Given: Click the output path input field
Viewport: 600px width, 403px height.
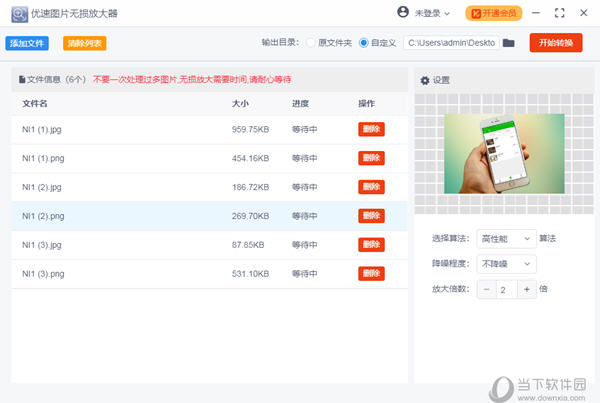Looking at the screenshot, I should pyautogui.click(x=452, y=43).
